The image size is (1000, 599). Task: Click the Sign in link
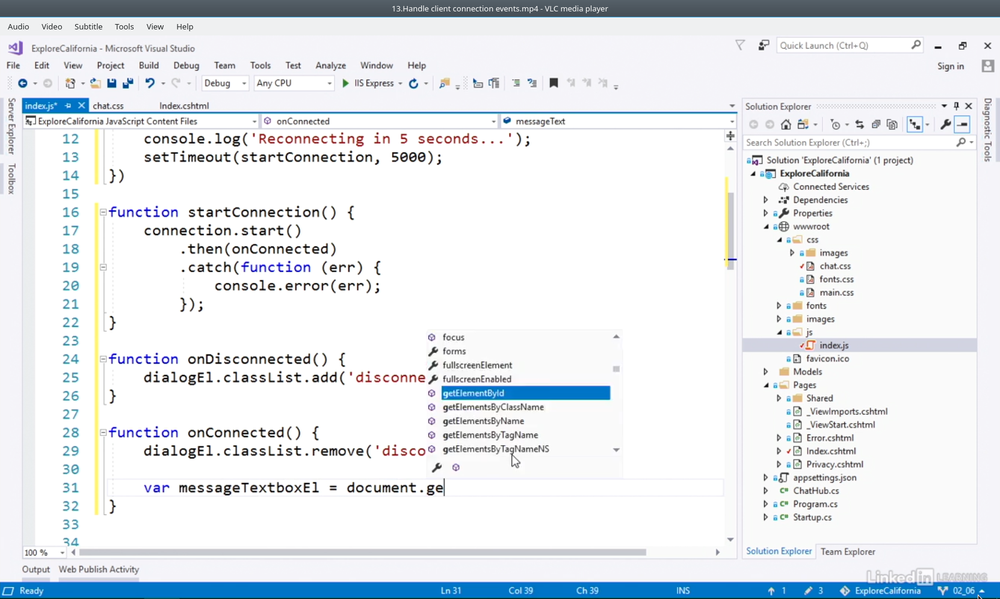[x=950, y=66]
